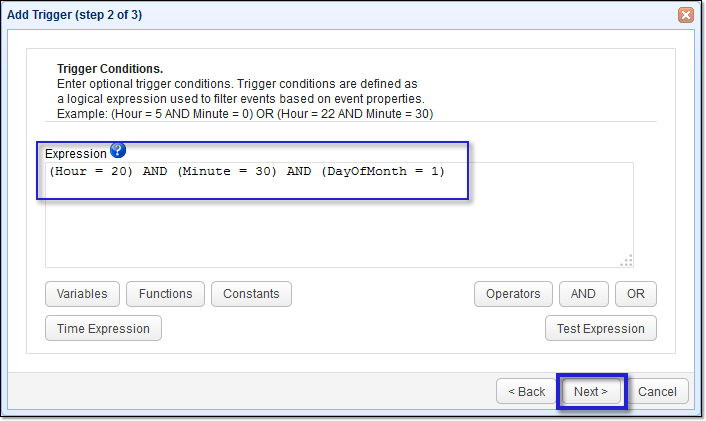Open the Operators list
This screenshot has width=706, height=421.
(x=512, y=294)
